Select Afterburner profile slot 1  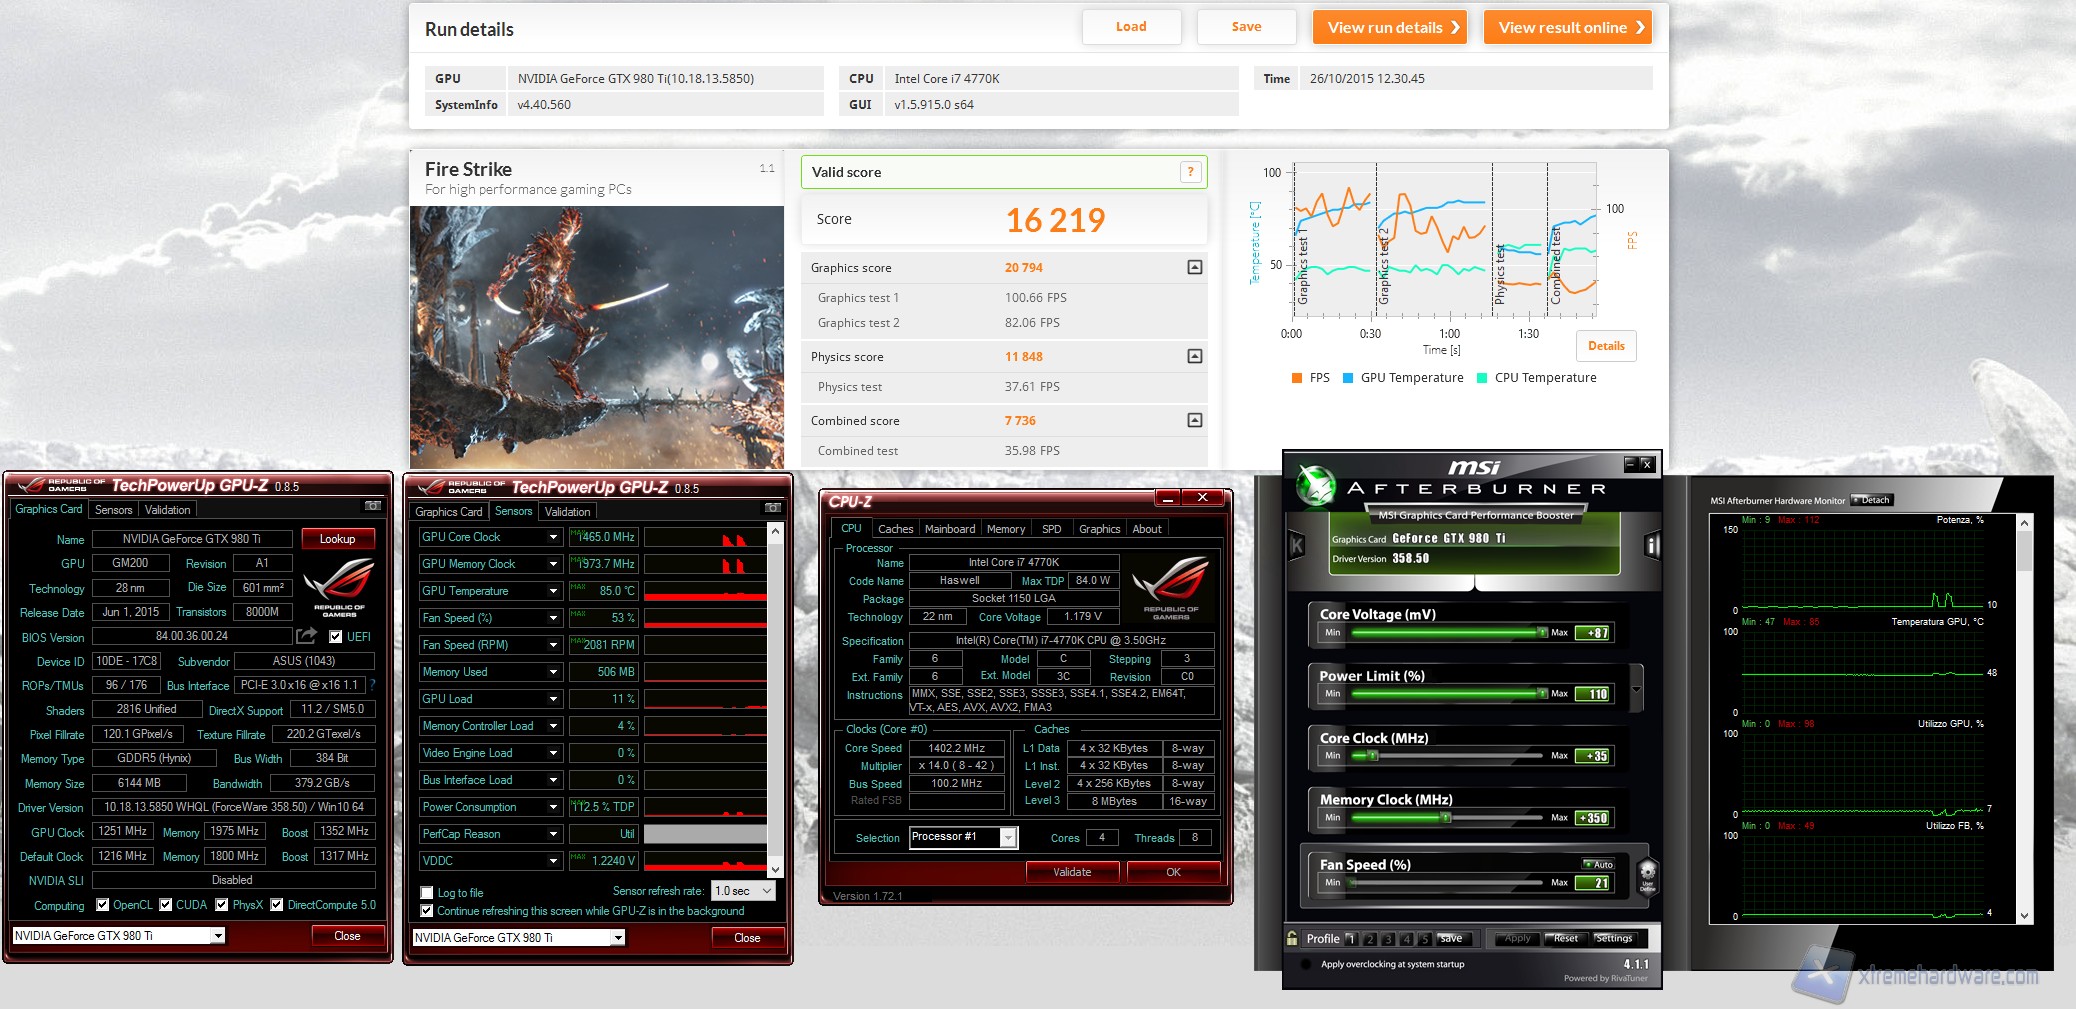tap(1351, 939)
